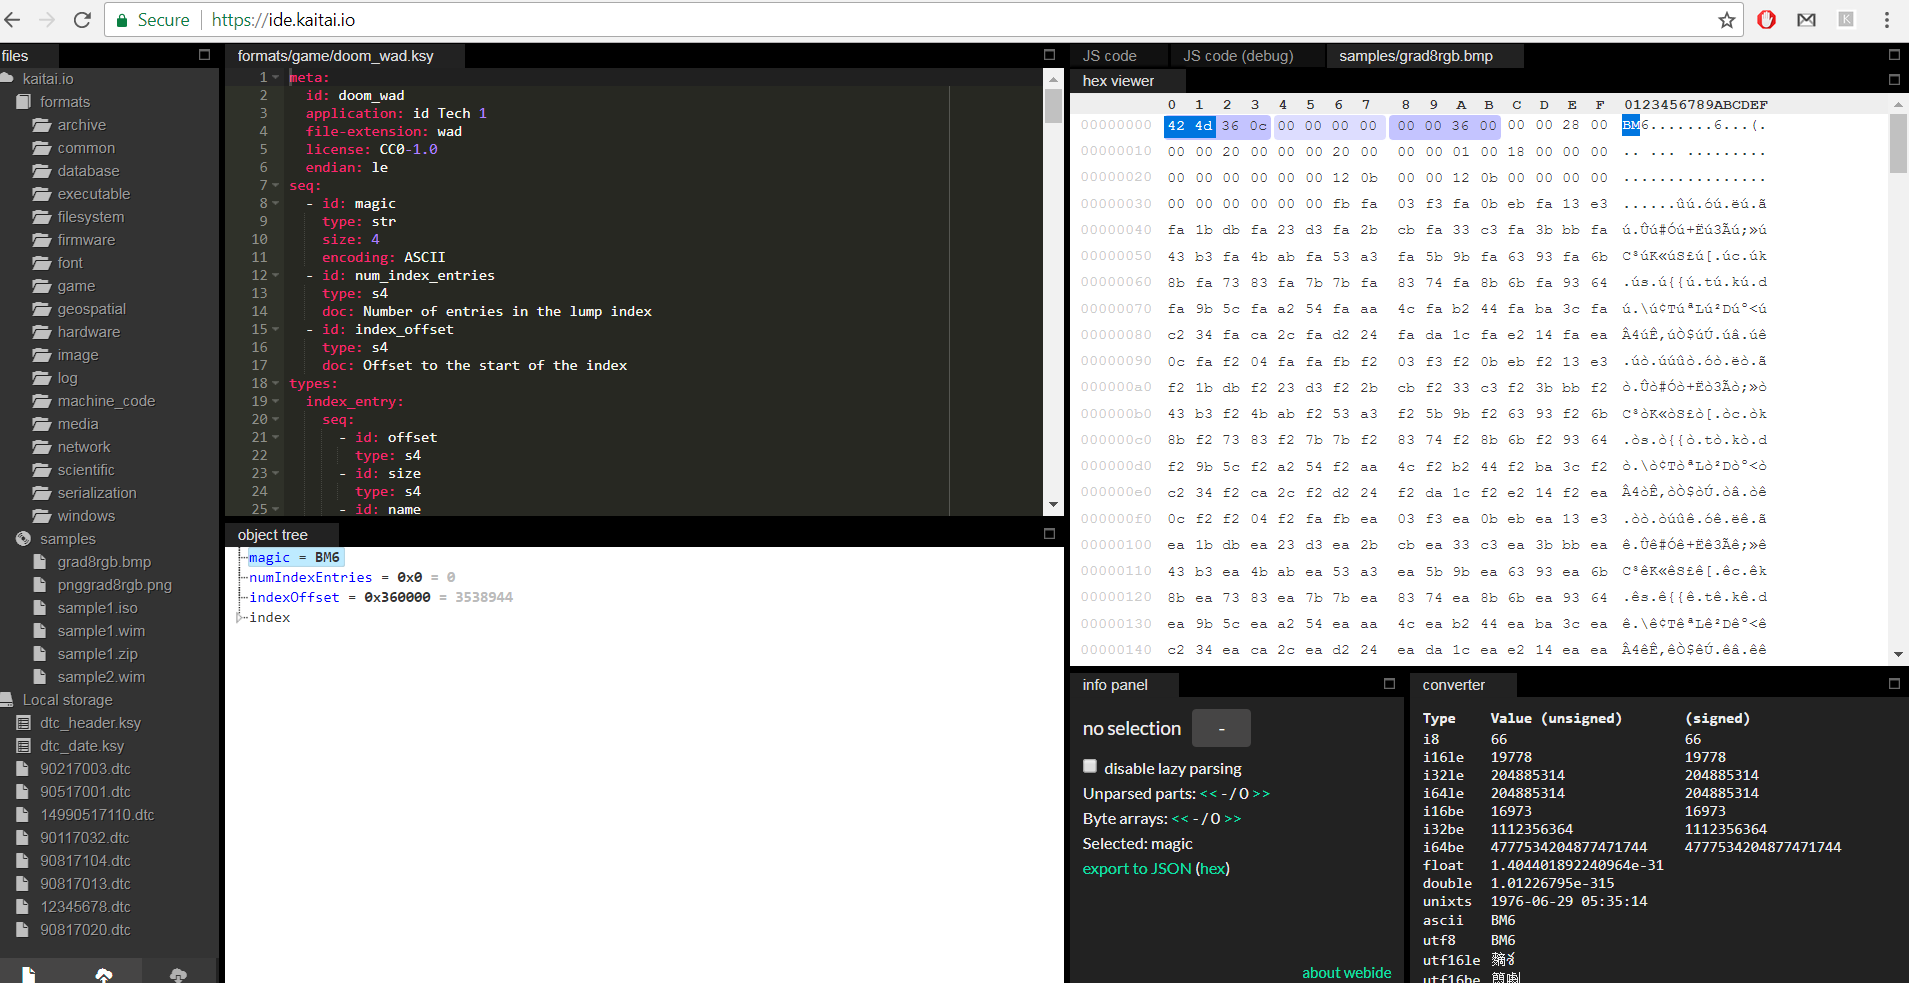
Task: Collapse the types section fold arrow at line 18
Action: (276, 384)
